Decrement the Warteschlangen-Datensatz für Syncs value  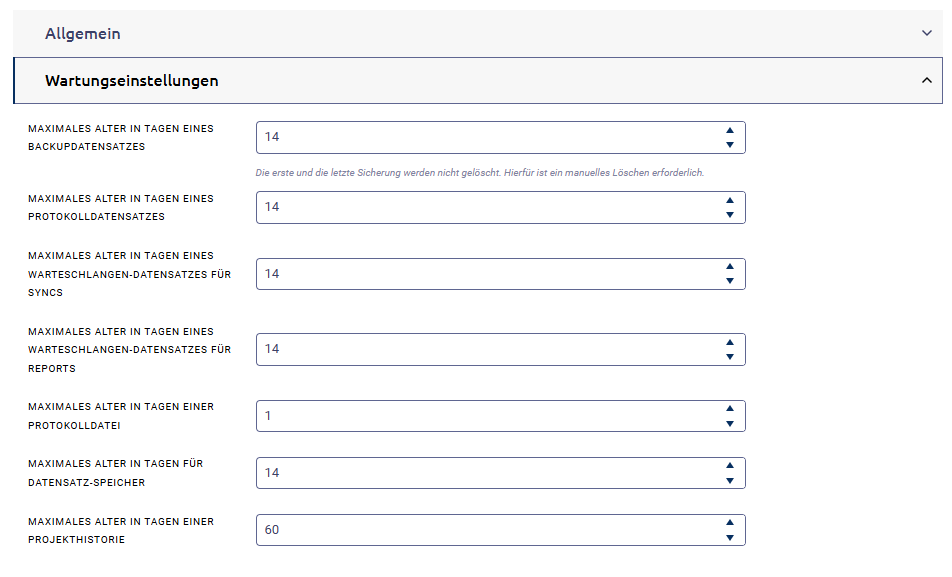pos(729,281)
